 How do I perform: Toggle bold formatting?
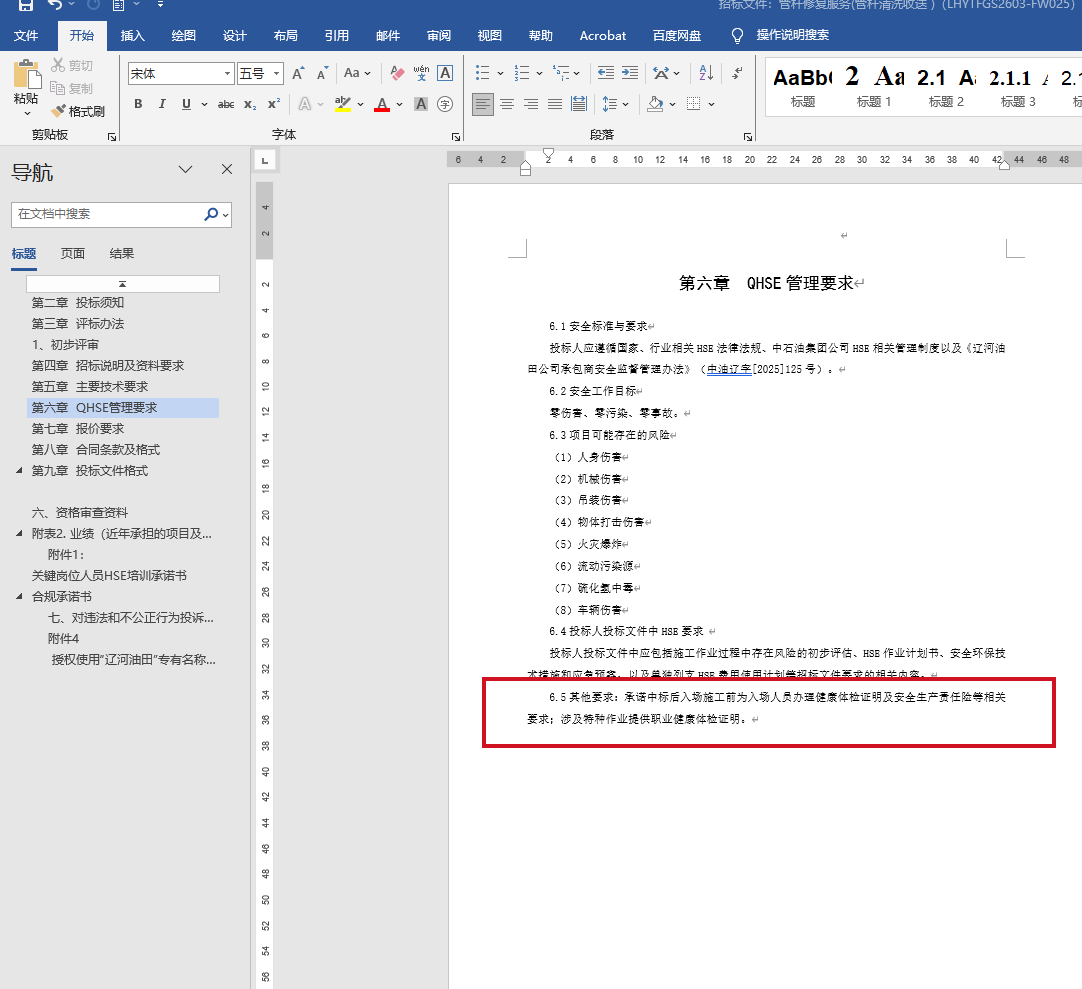138,104
